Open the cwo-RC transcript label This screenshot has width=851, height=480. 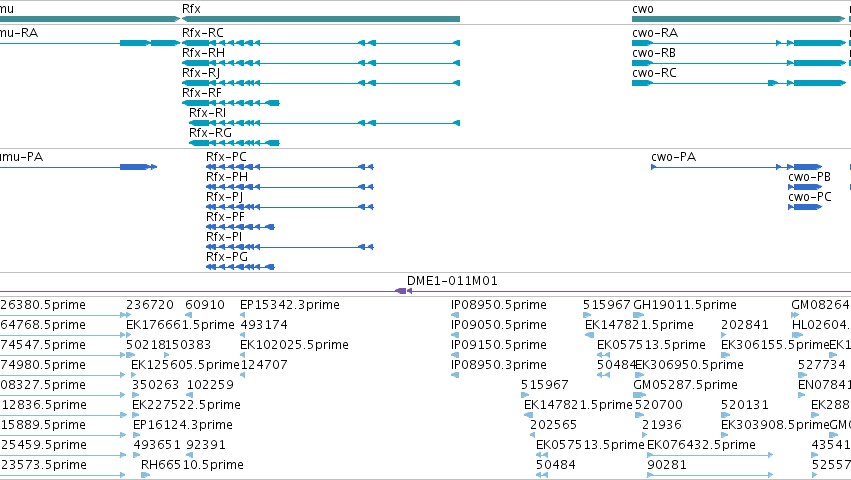tap(654, 73)
